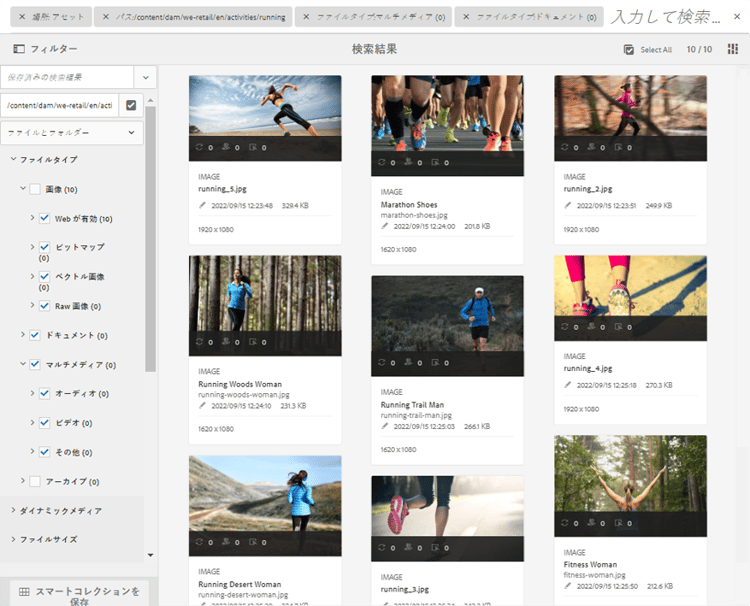Uncheck the Audio (0) checkbox
This screenshot has height=606, width=750.
pos(44,394)
